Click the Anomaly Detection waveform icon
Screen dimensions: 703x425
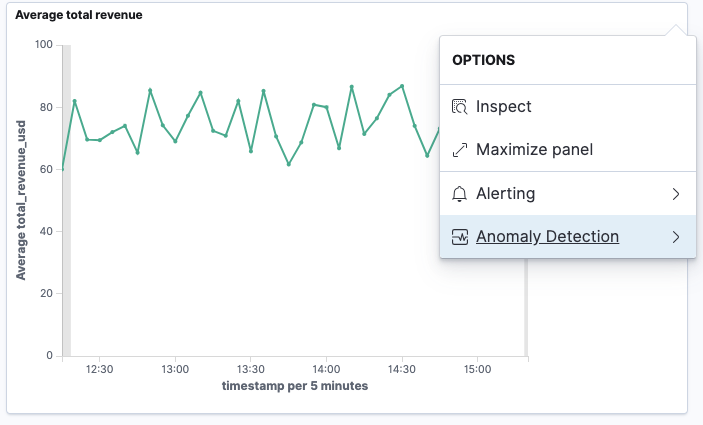click(x=460, y=237)
